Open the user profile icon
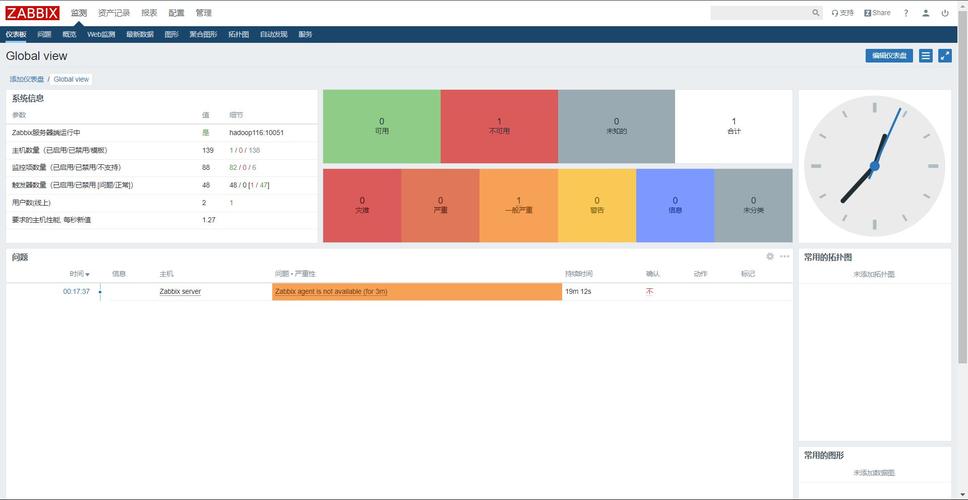 coord(926,13)
